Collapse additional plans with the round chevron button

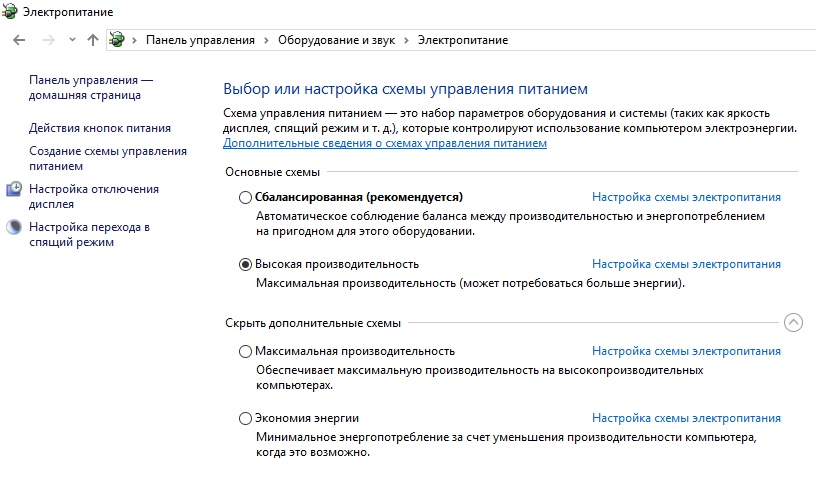pos(793,323)
